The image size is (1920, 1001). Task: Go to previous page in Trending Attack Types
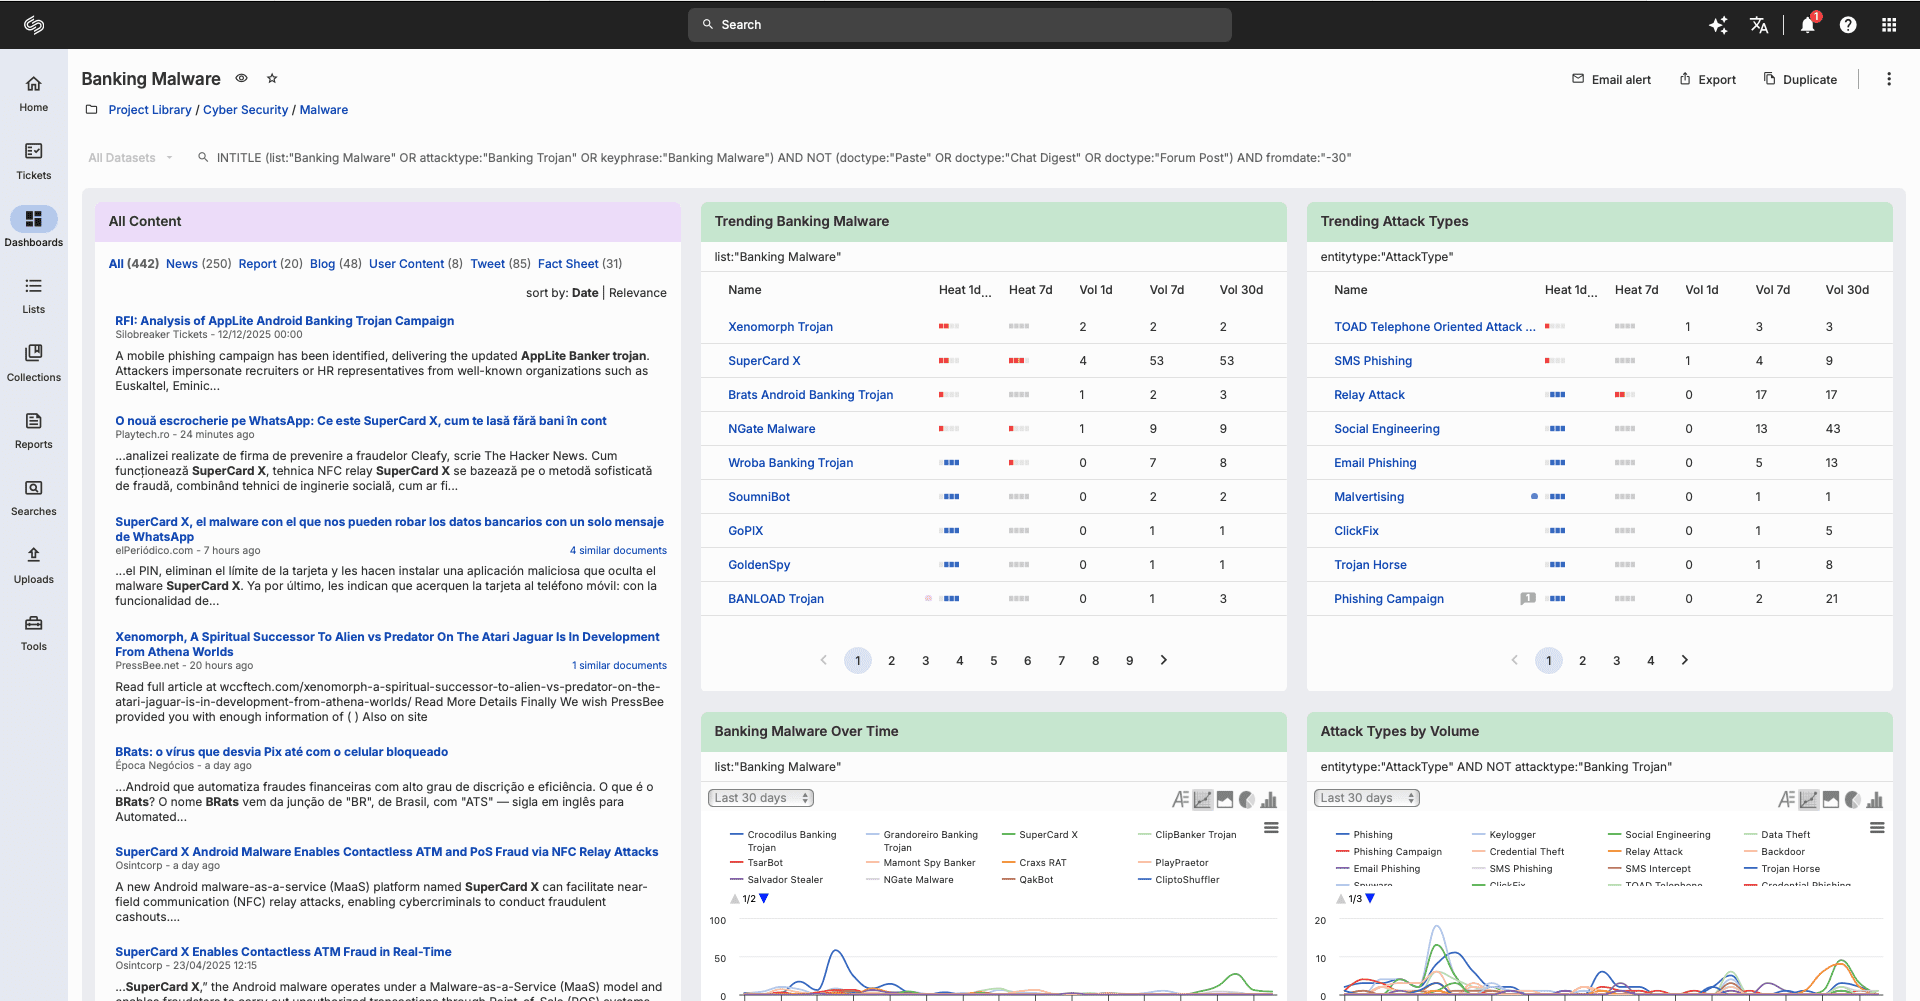pyautogui.click(x=1515, y=660)
